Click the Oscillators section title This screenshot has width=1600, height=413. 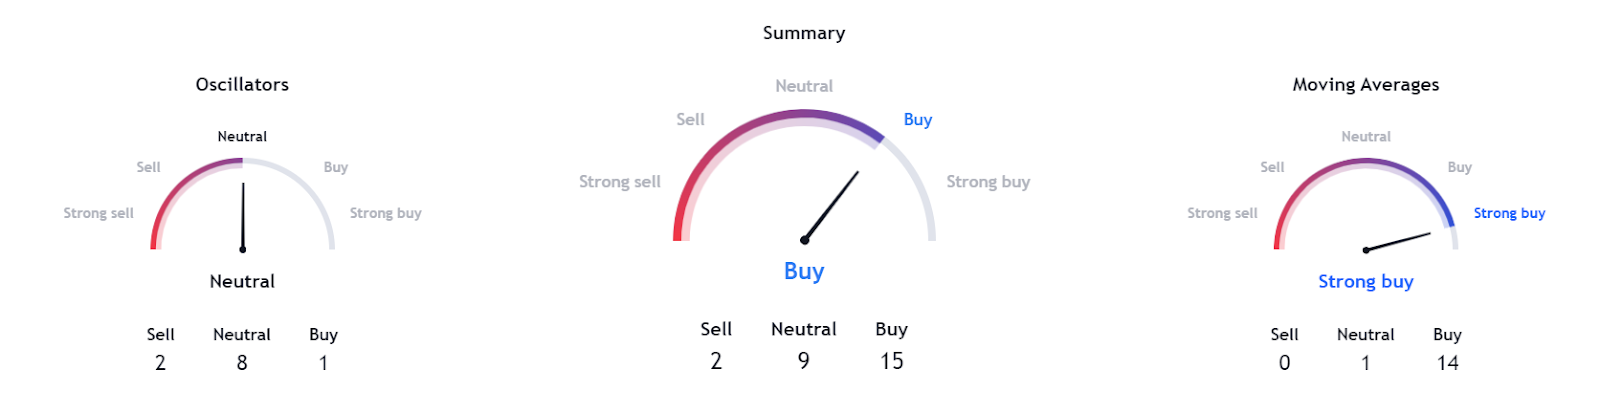pos(242,85)
